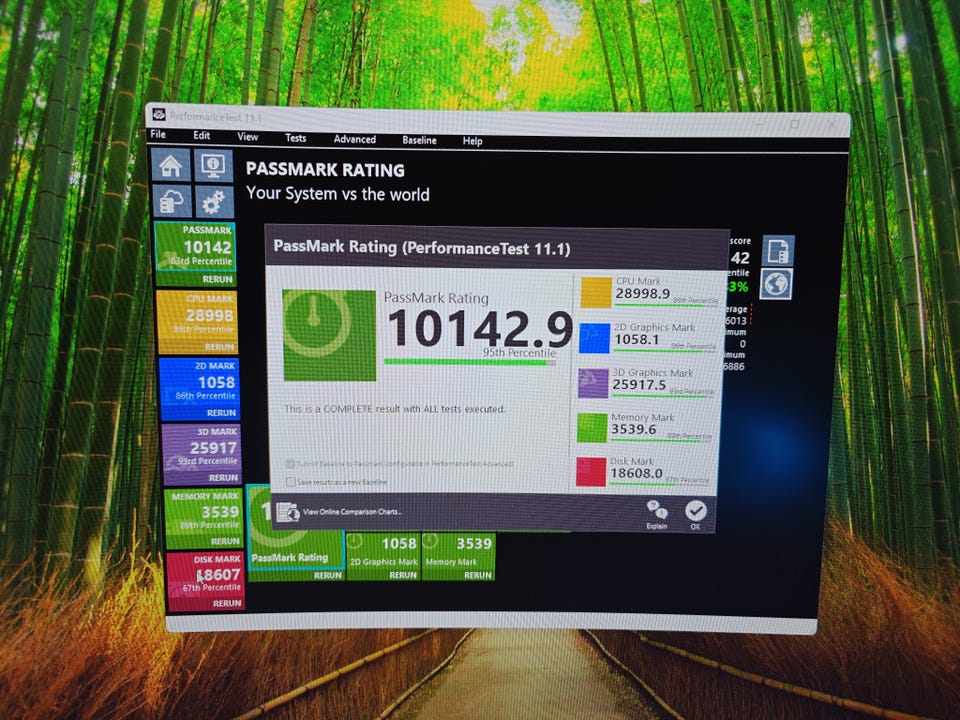Open the Baseline menu
960x720 pixels.
(419, 140)
